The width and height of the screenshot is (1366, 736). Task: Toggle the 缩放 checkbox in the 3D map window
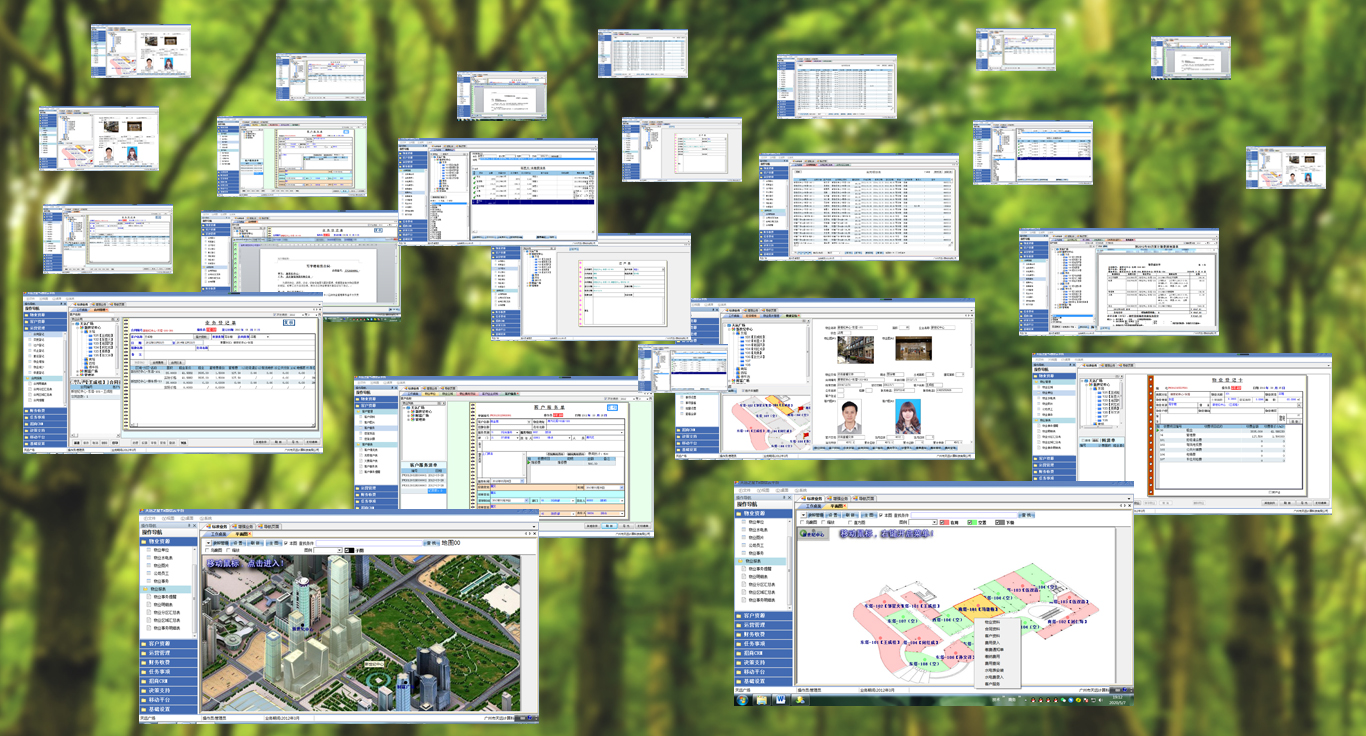[x=230, y=550]
